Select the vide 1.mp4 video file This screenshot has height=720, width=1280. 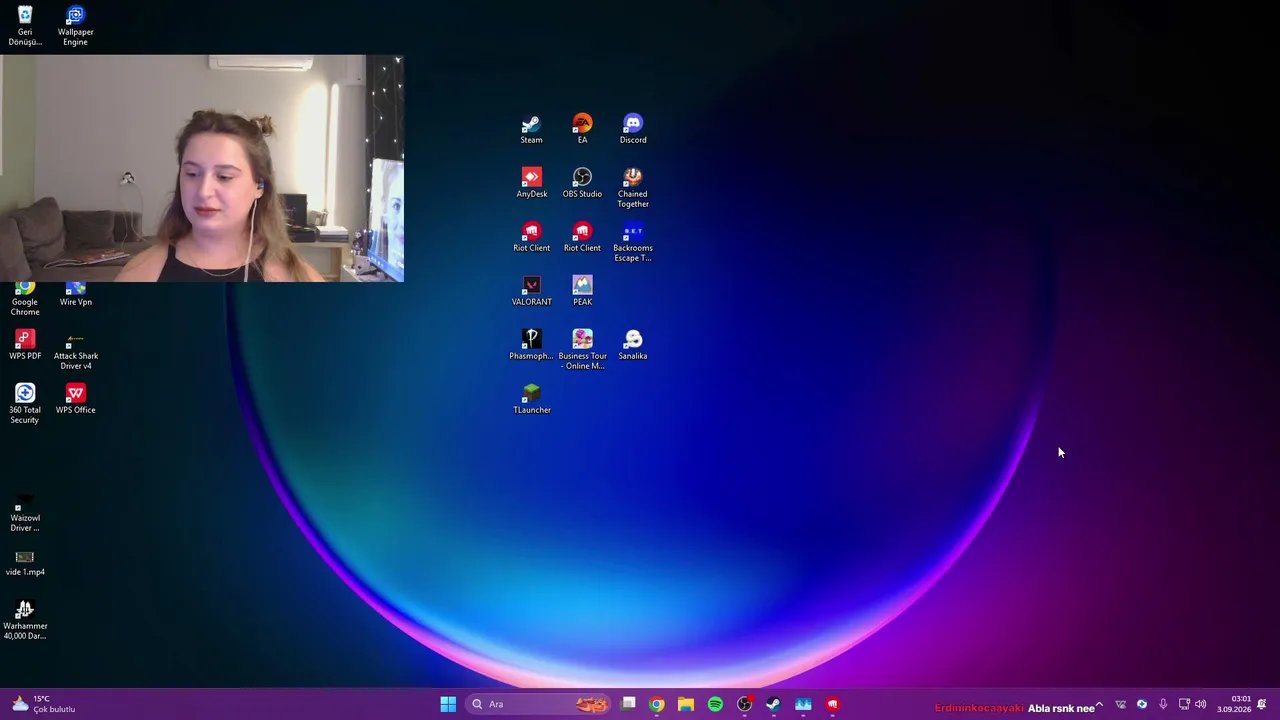coord(25,562)
